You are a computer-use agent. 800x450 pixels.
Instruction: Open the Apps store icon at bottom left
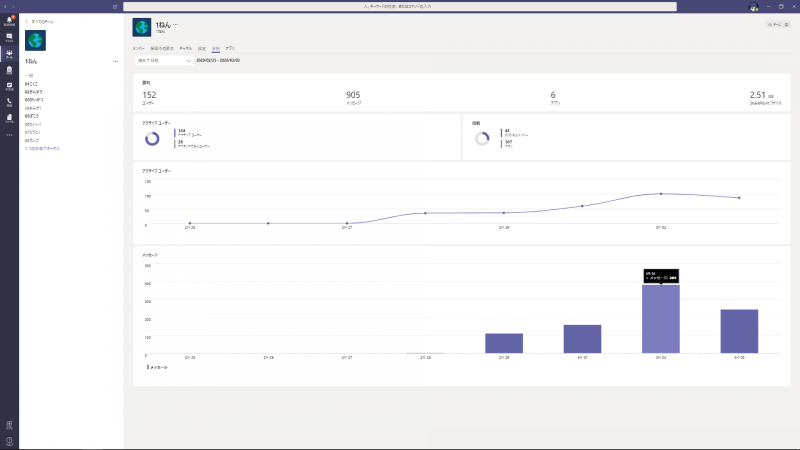(x=9, y=424)
